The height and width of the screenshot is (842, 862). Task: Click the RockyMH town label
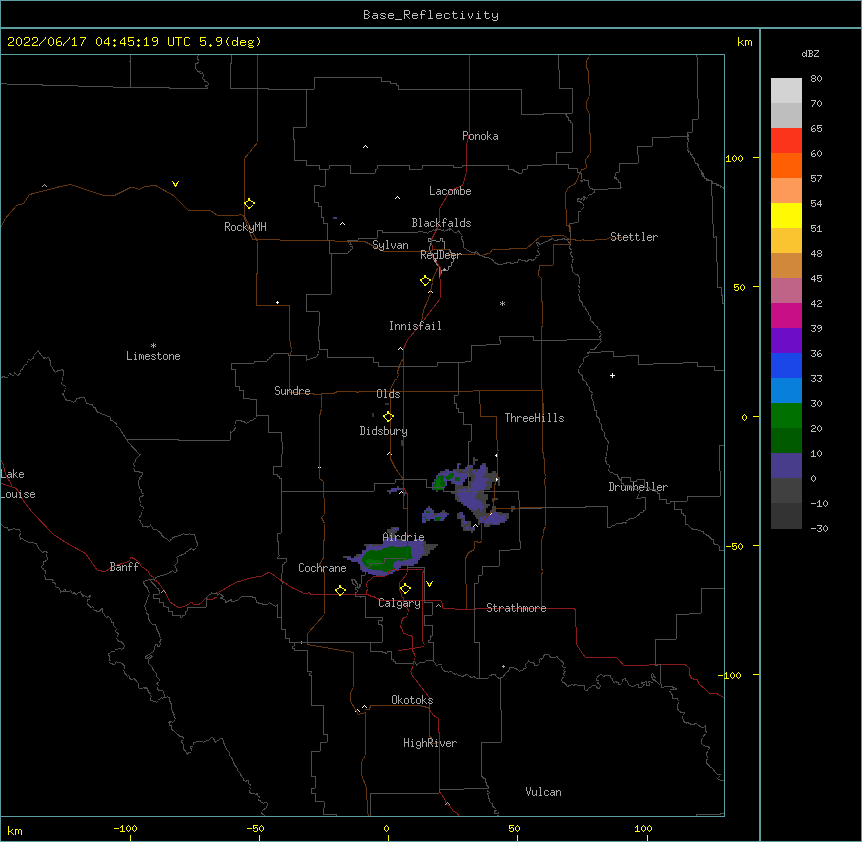245,227
